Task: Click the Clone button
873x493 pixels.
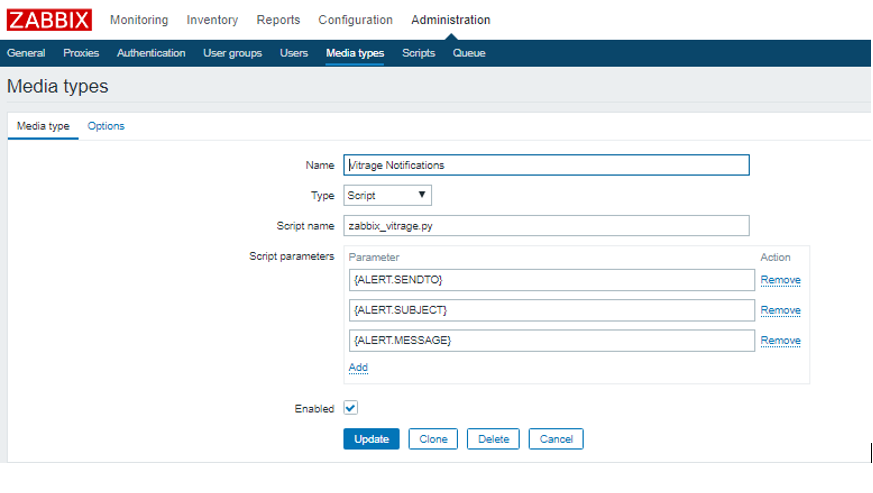Action: pyautogui.click(x=433, y=439)
